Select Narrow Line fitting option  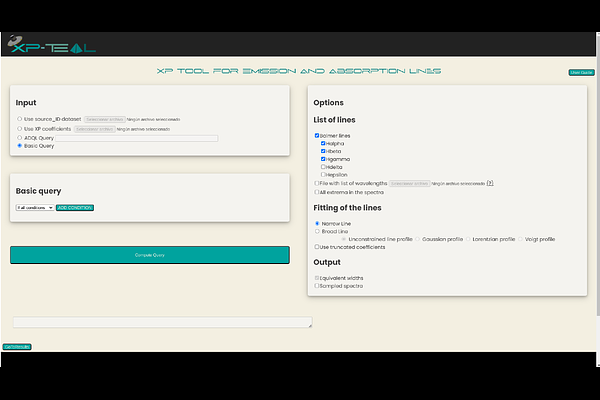[x=317, y=223]
